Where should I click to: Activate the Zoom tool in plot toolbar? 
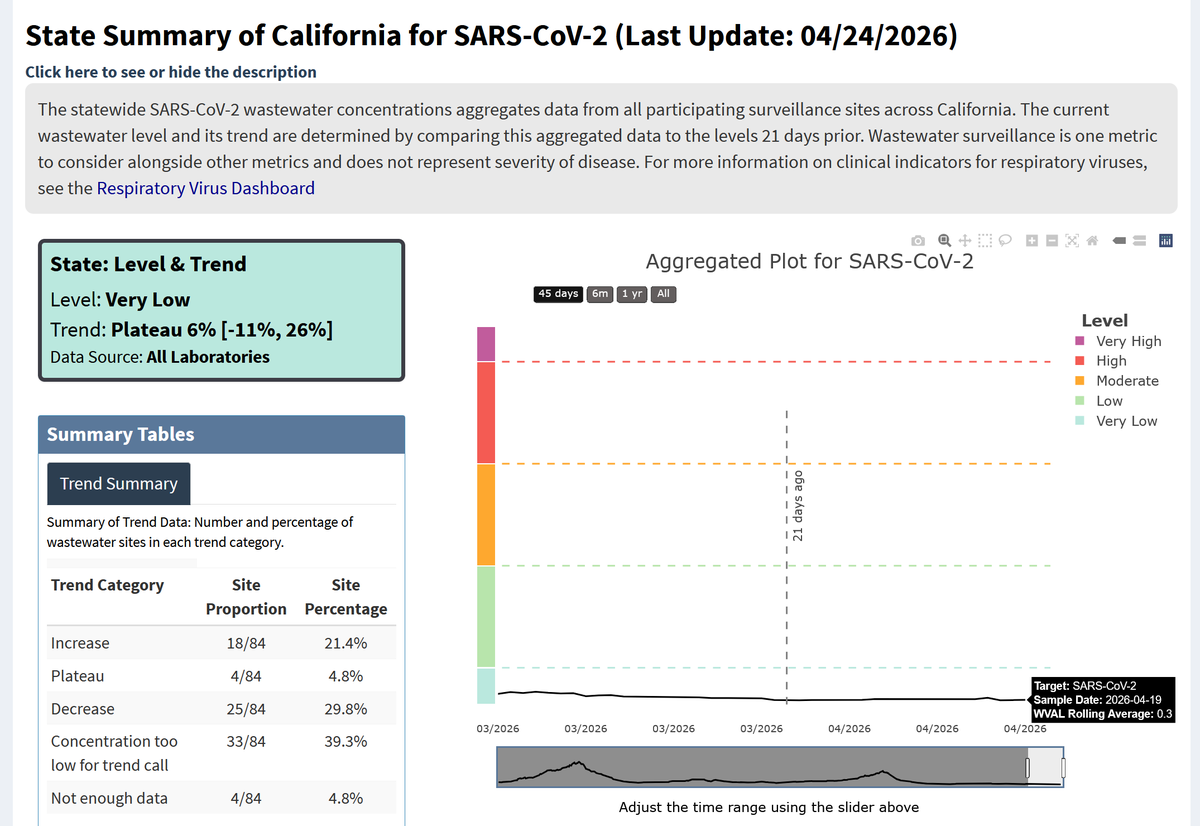click(x=945, y=241)
